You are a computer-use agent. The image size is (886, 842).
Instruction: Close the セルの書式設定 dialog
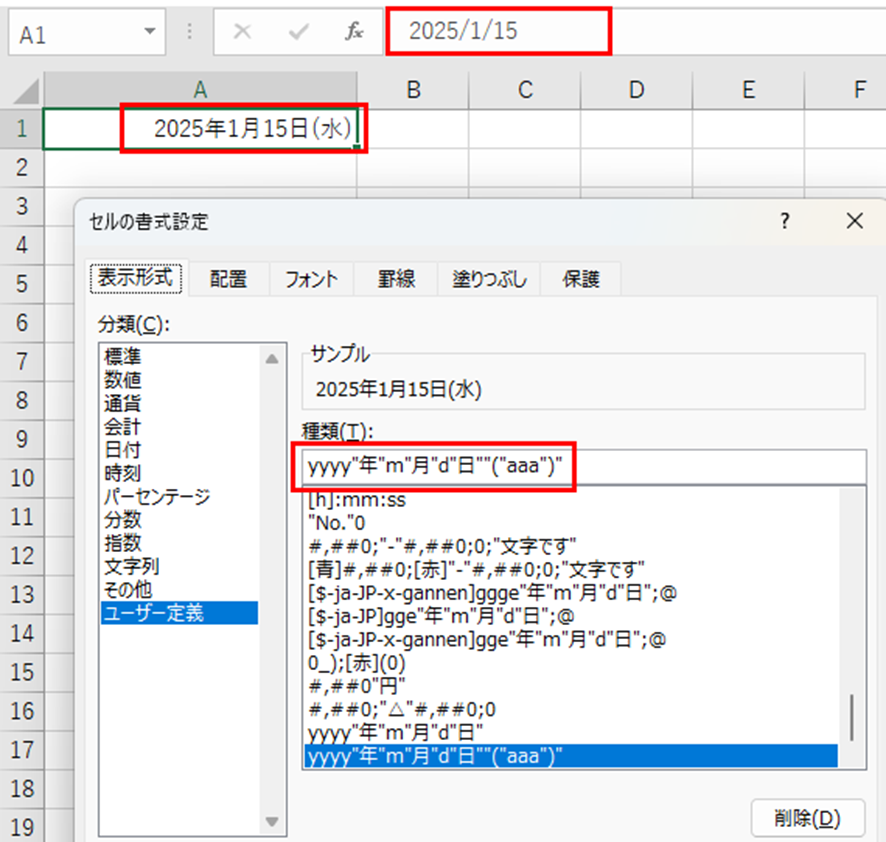click(853, 221)
